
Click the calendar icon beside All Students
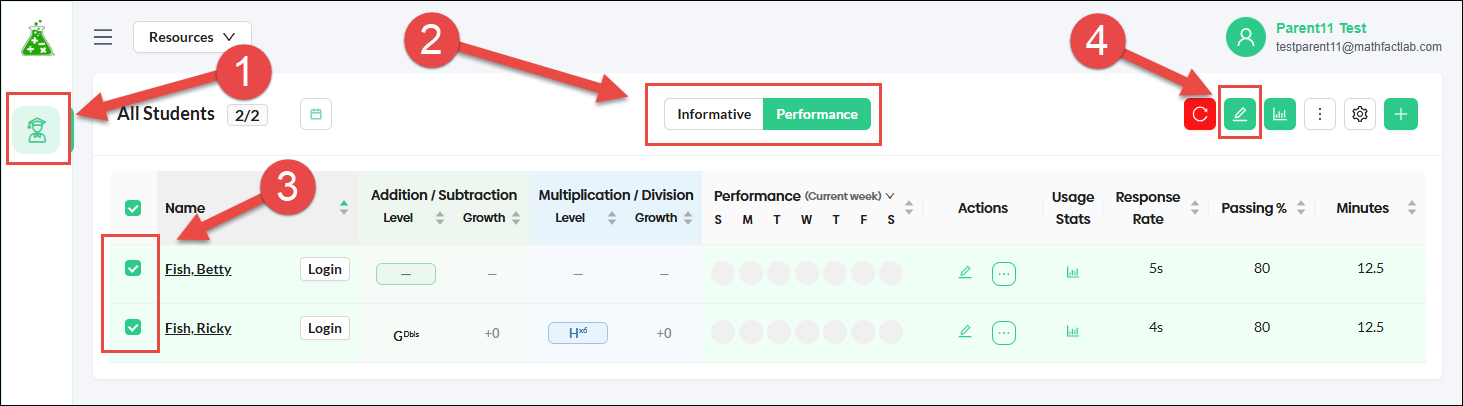click(316, 114)
